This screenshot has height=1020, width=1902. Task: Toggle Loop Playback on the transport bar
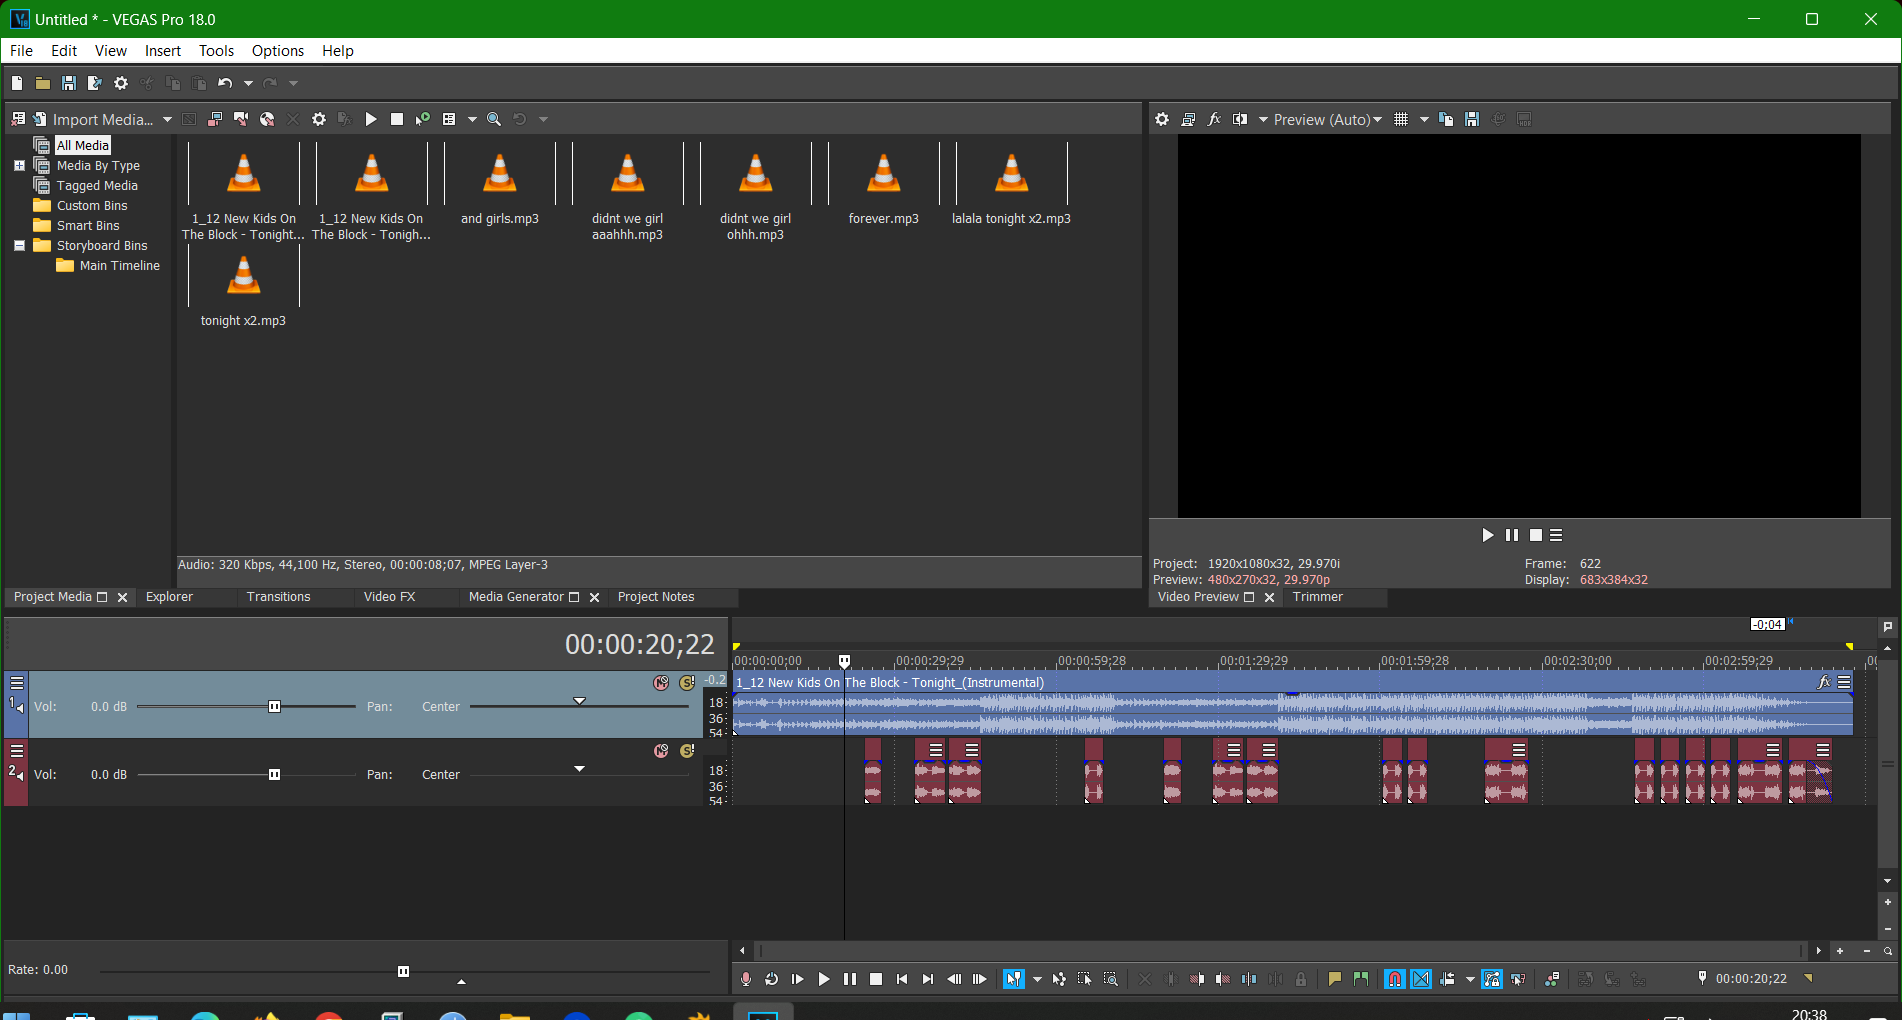pyautogui.click(x=772, y=979)
